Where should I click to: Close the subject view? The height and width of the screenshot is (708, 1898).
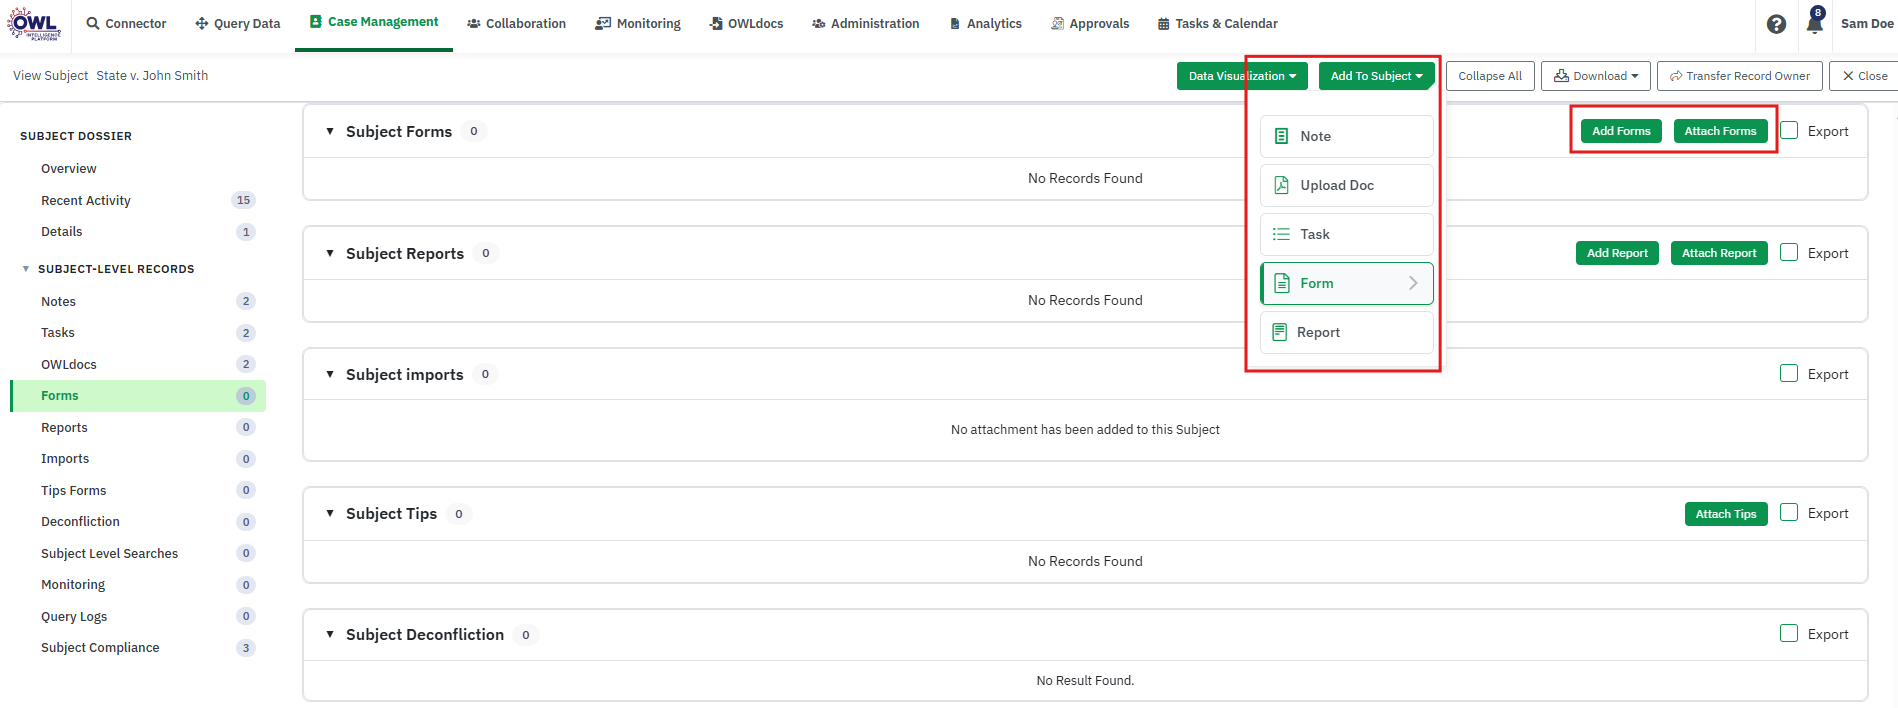1865,76
